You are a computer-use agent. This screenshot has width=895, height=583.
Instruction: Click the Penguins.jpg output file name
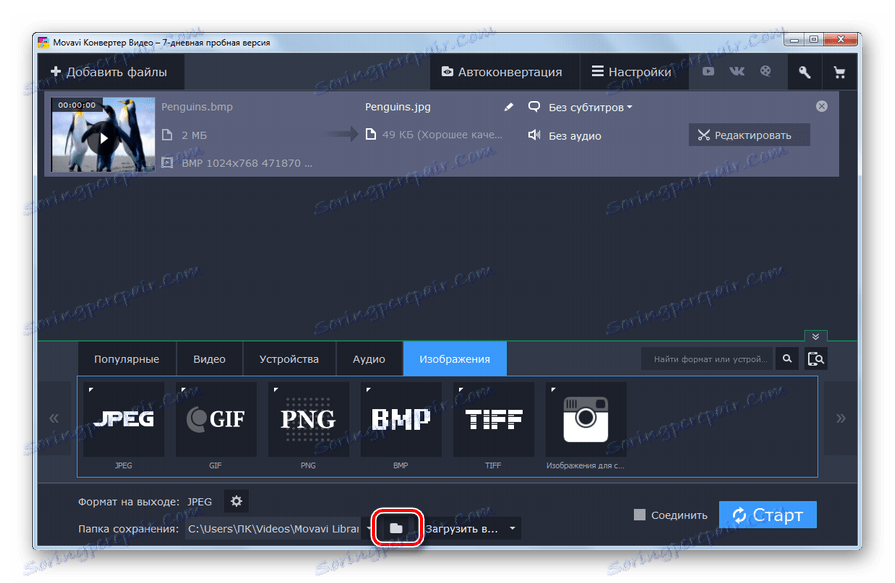coord(398,107)
